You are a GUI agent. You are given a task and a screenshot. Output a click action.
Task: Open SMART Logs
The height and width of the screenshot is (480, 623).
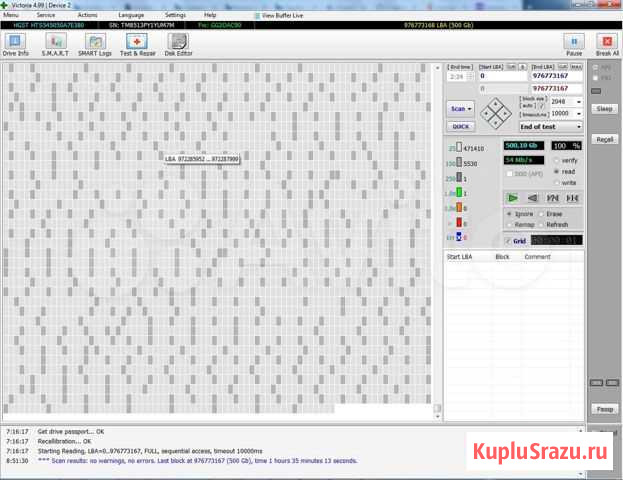(95, 43)
